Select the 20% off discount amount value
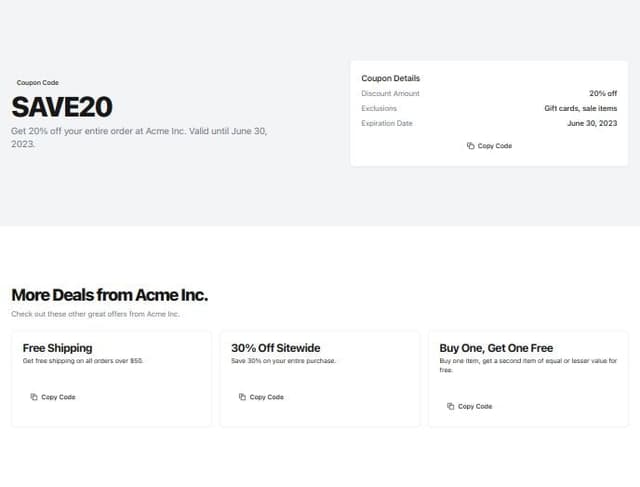 click(x=603, y=93)
